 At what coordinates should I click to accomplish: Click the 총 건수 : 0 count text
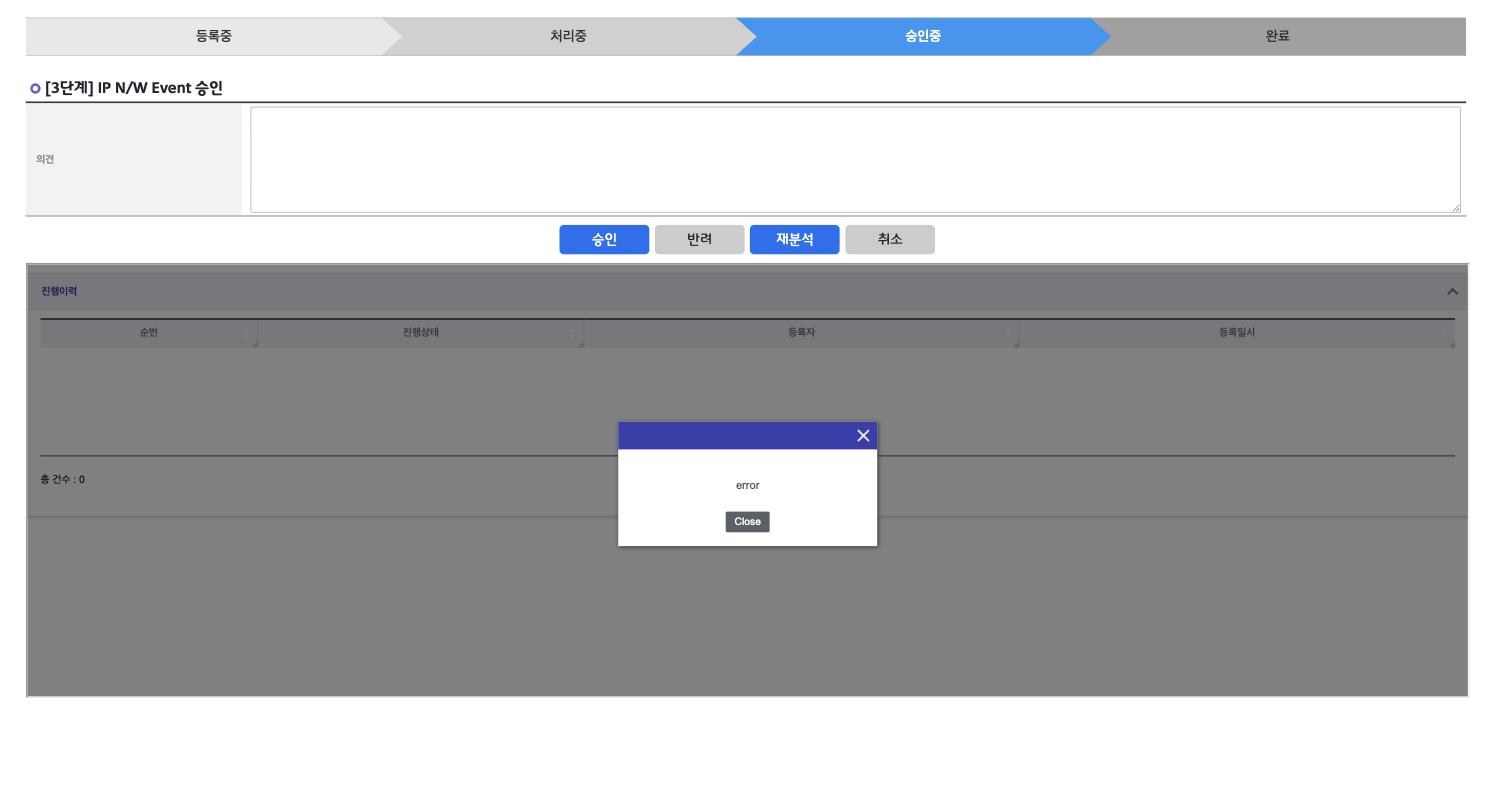[x=63, y=480]
